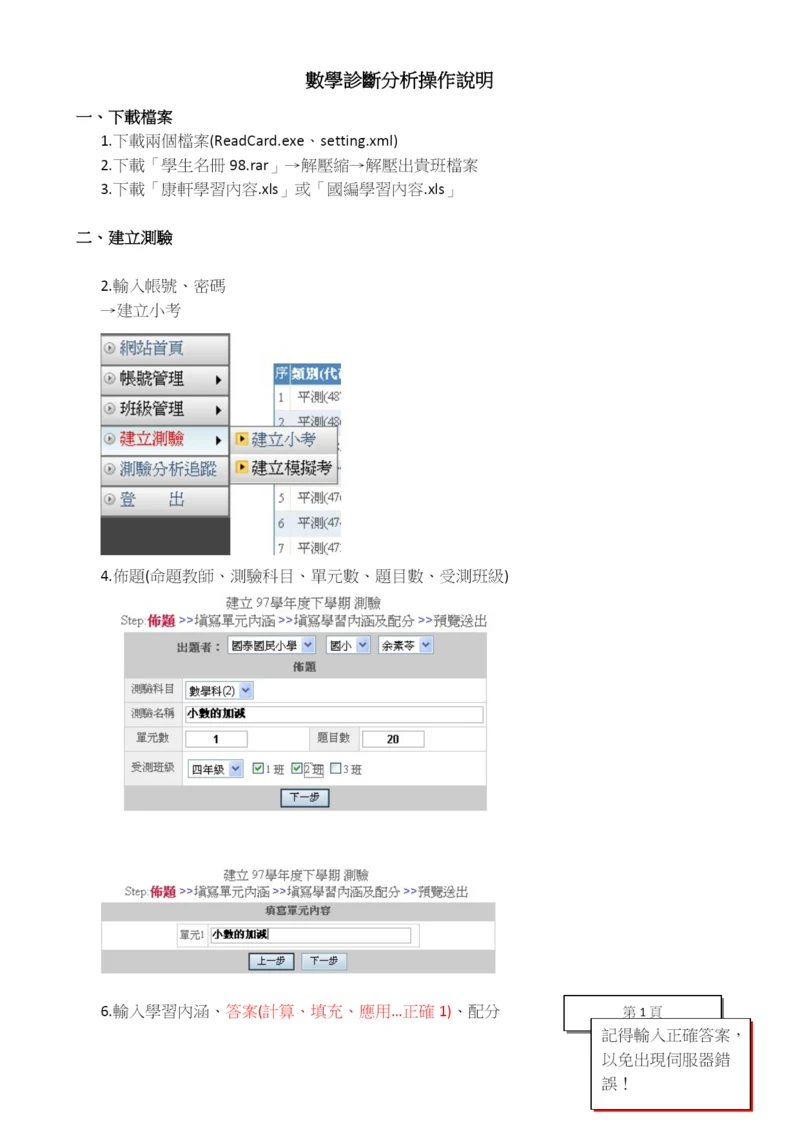Image resolution: width=800 pixels, height=1131 pixels.
Task: Open 測驗分析追蹤 in the side menu
Action: 165,469
